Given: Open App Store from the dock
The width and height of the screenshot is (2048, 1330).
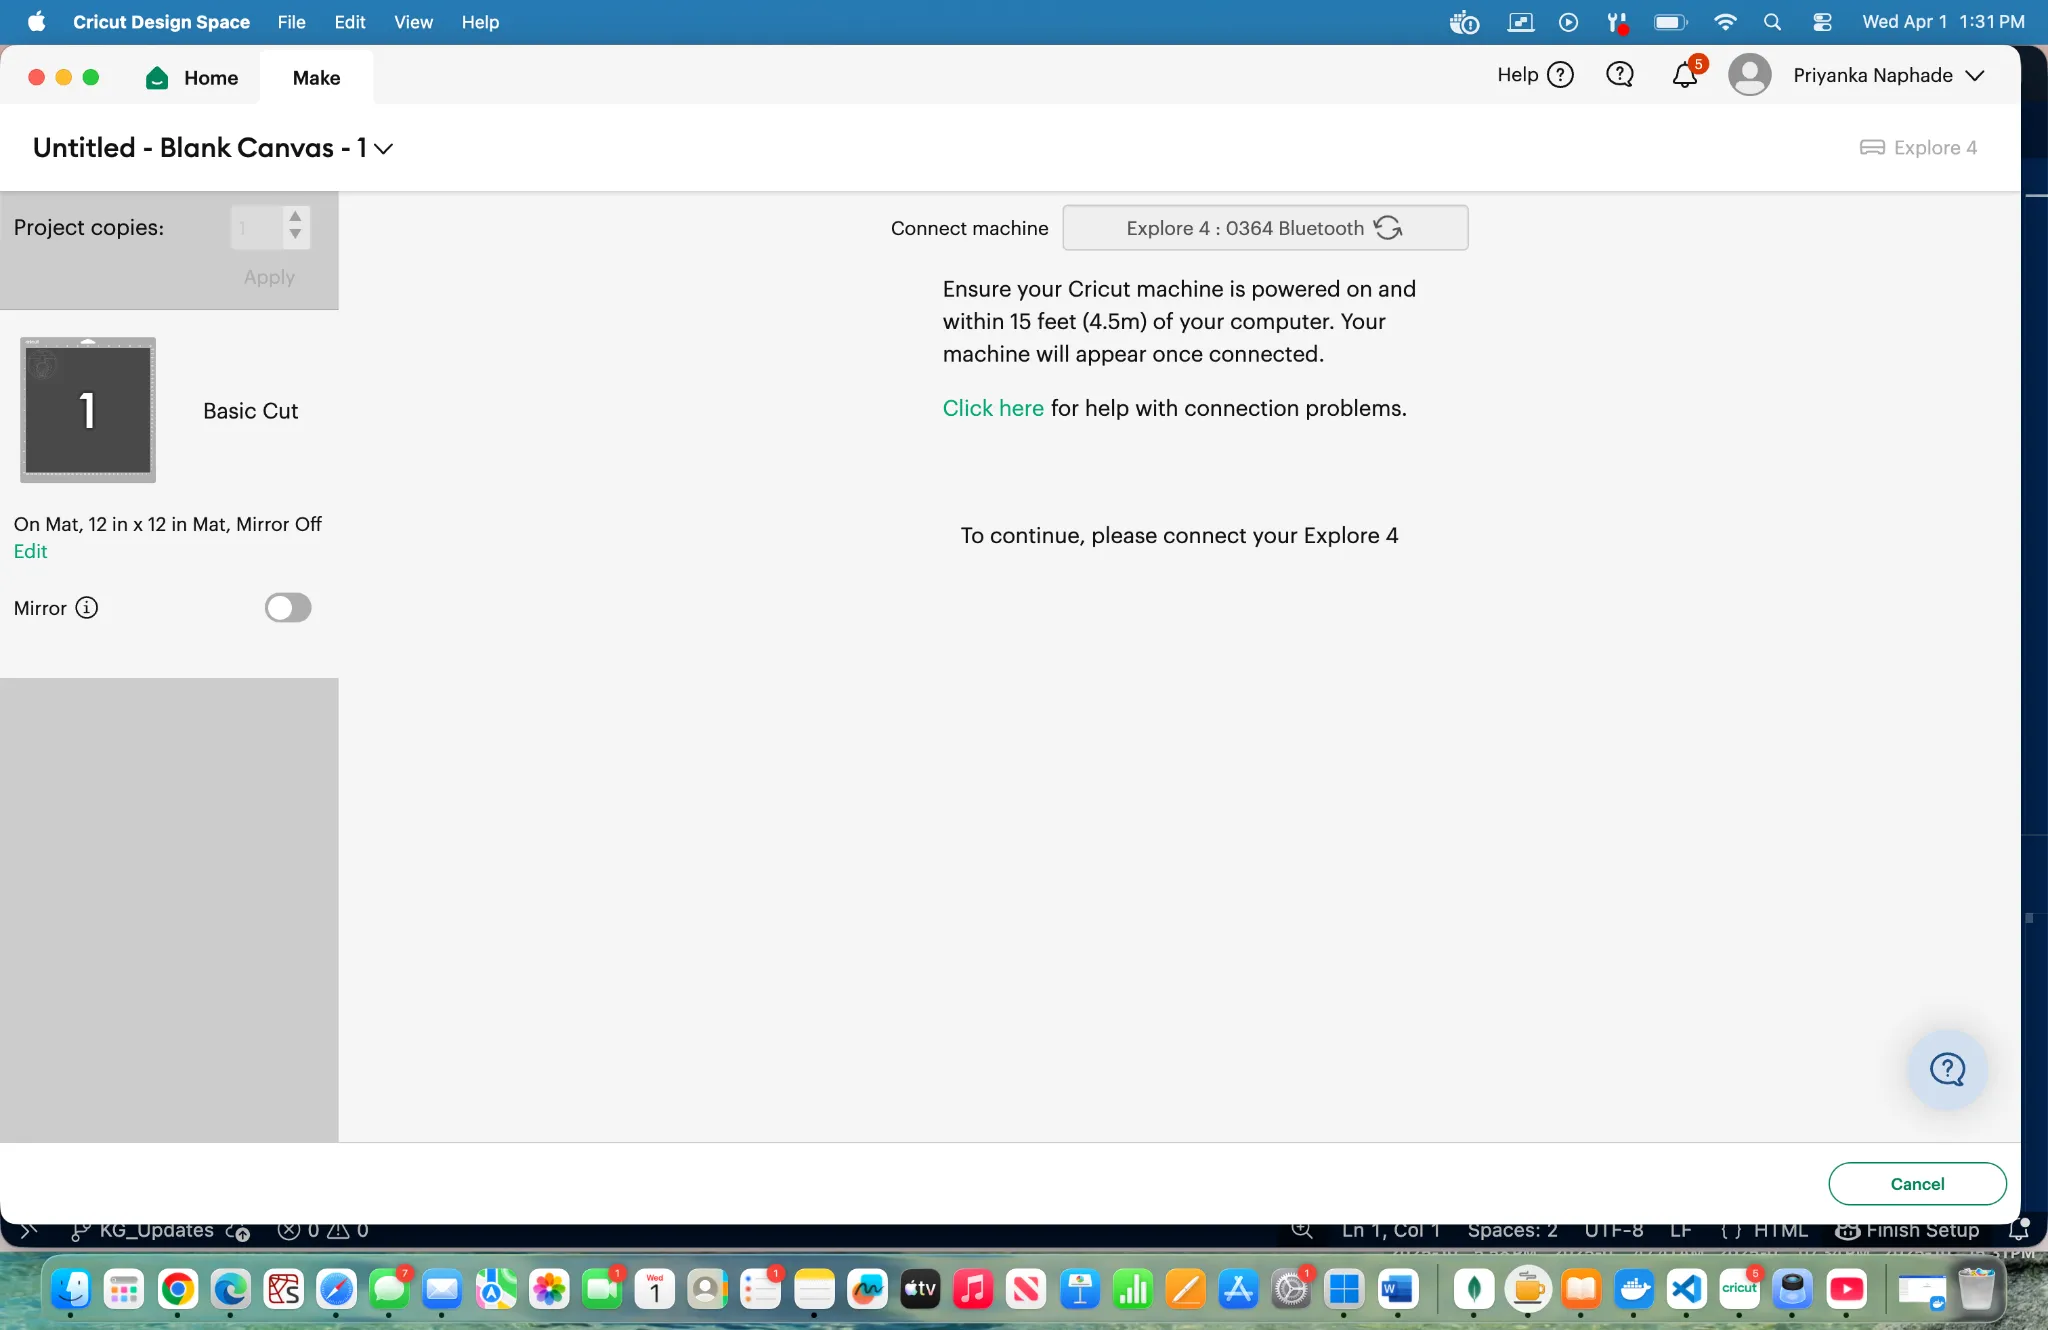Looking at the screenshot, I should coord(1238,1290).
